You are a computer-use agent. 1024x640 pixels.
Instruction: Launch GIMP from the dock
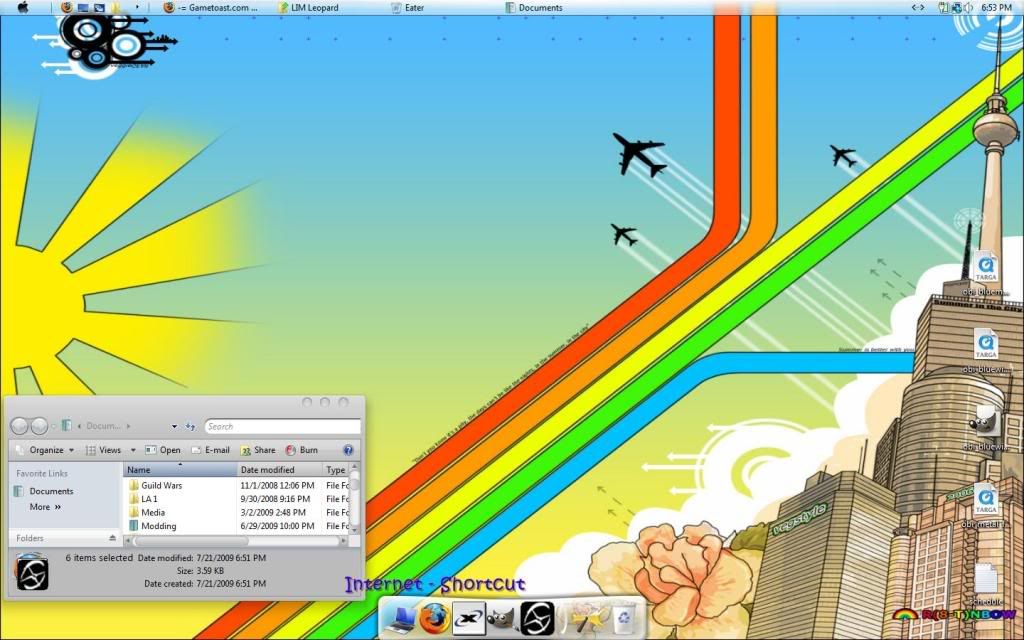pyautogui.click(x=503, y=618)
